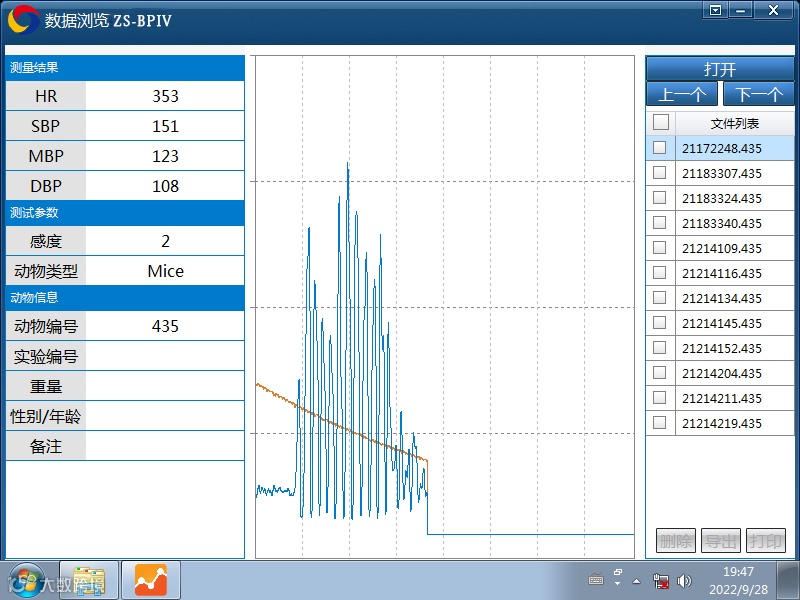The width and height of the screenshot is (800, 600).
Task: Go to next file with 下一个
Action: point(758,94)
